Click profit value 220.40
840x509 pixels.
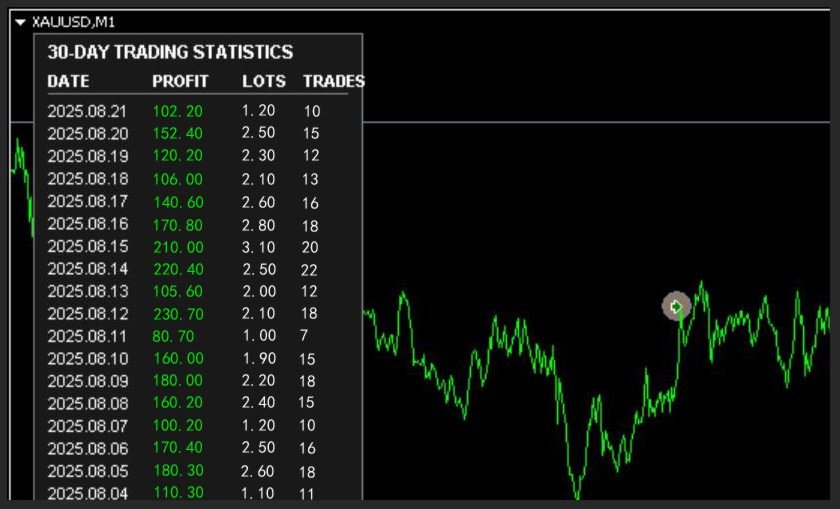(x=178, y=270)
